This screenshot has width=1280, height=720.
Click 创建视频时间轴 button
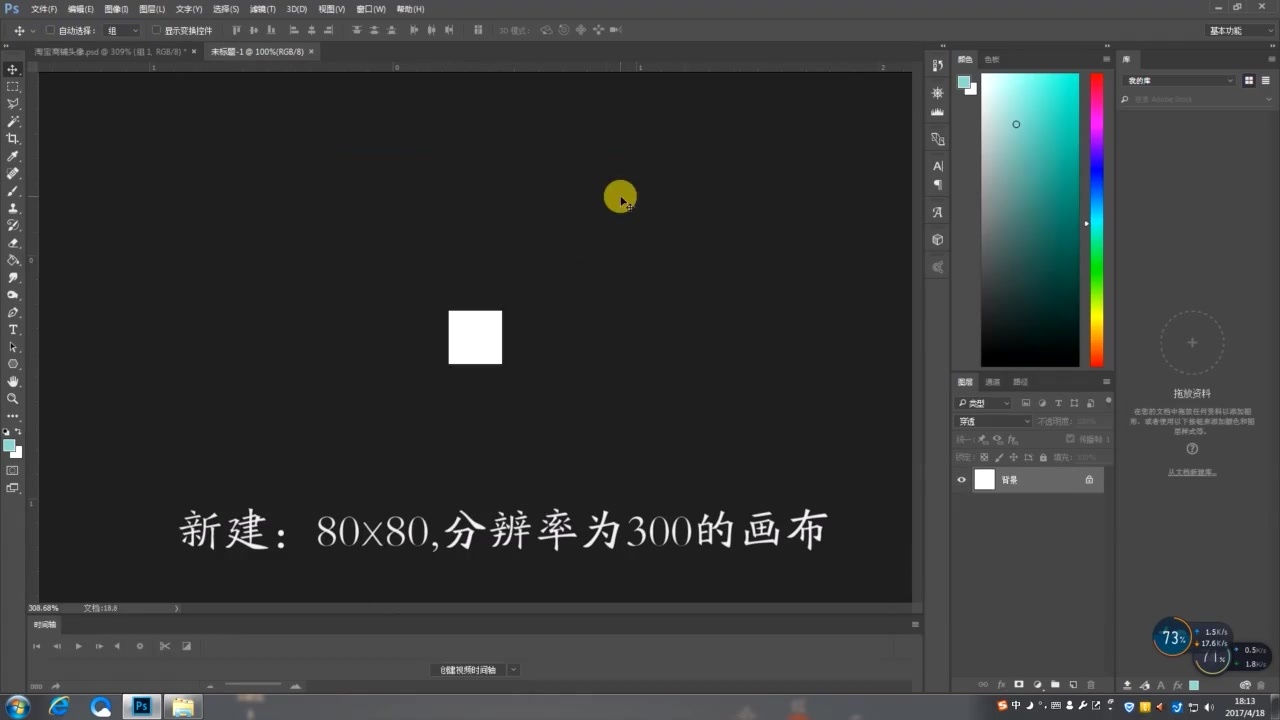click(468, 670)
